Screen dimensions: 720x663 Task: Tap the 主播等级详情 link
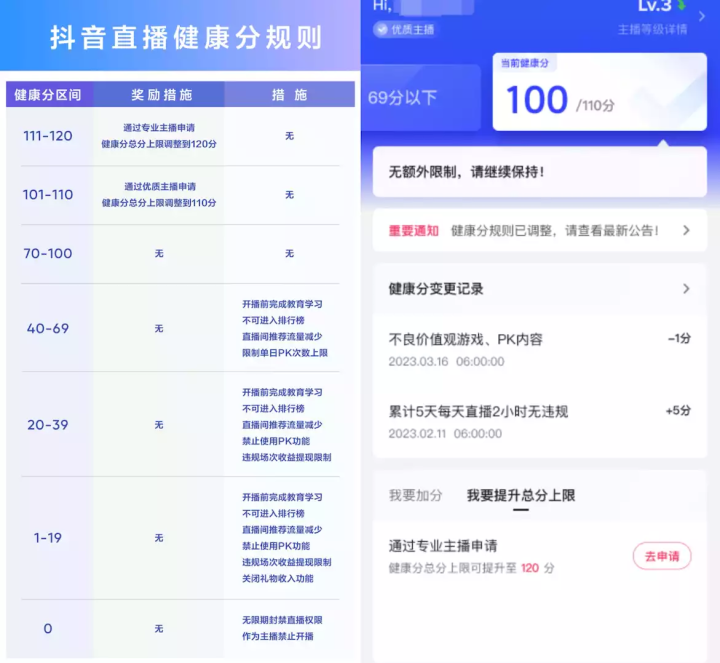click(x=652, y=29)
